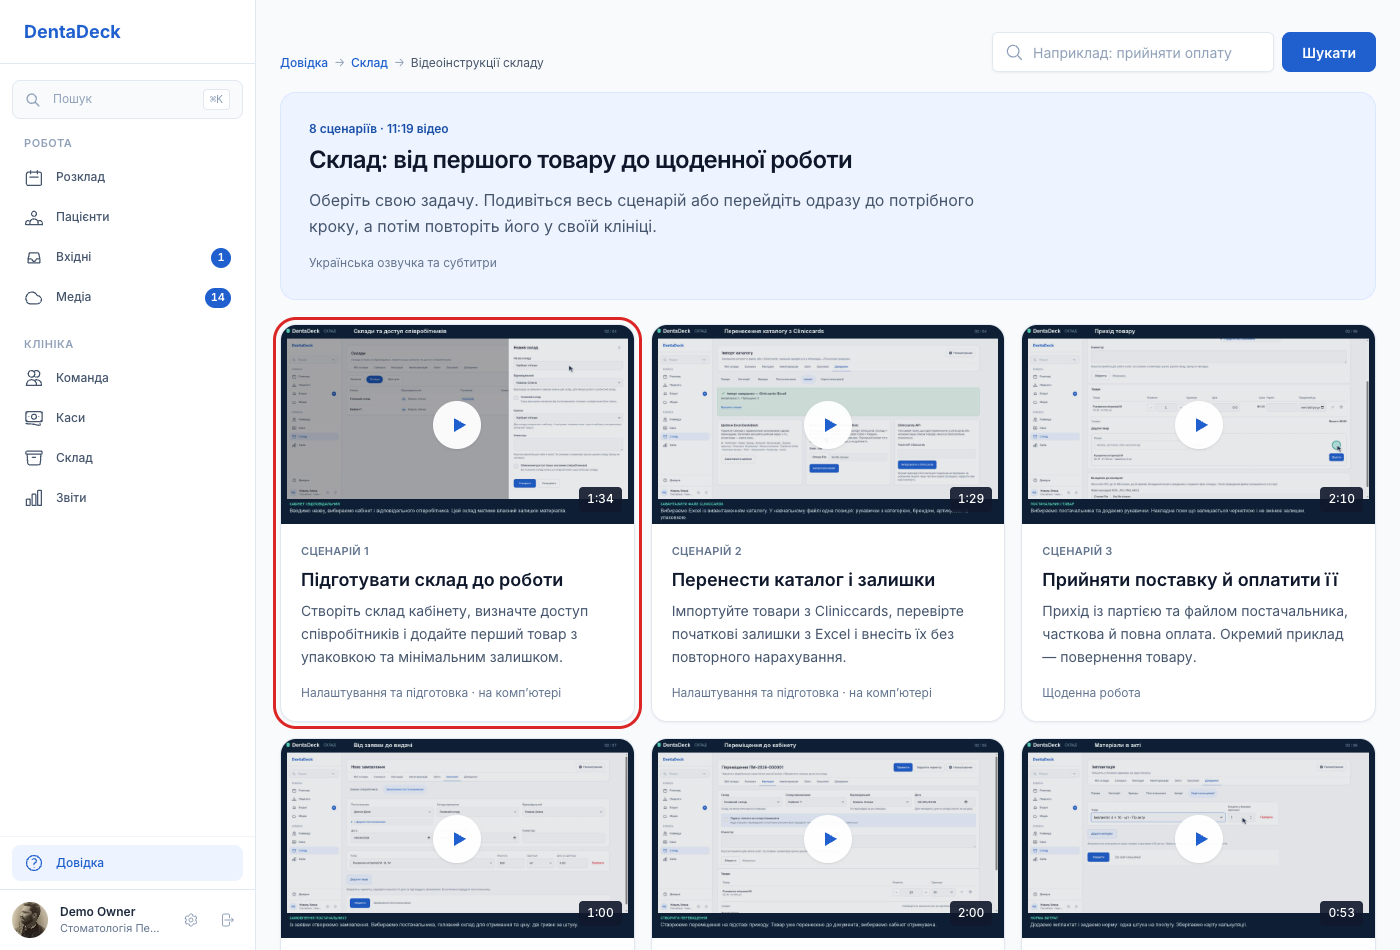
Task: Click the 'РОБОТА' section label in sidebar
Action: tap(48, 143)
